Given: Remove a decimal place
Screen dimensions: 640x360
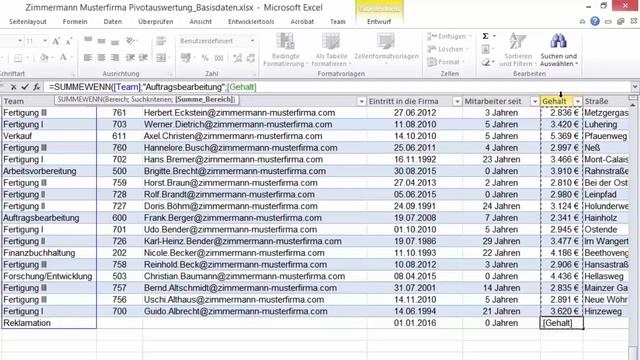Looking at the screenshot, I should tap(251, 58).
